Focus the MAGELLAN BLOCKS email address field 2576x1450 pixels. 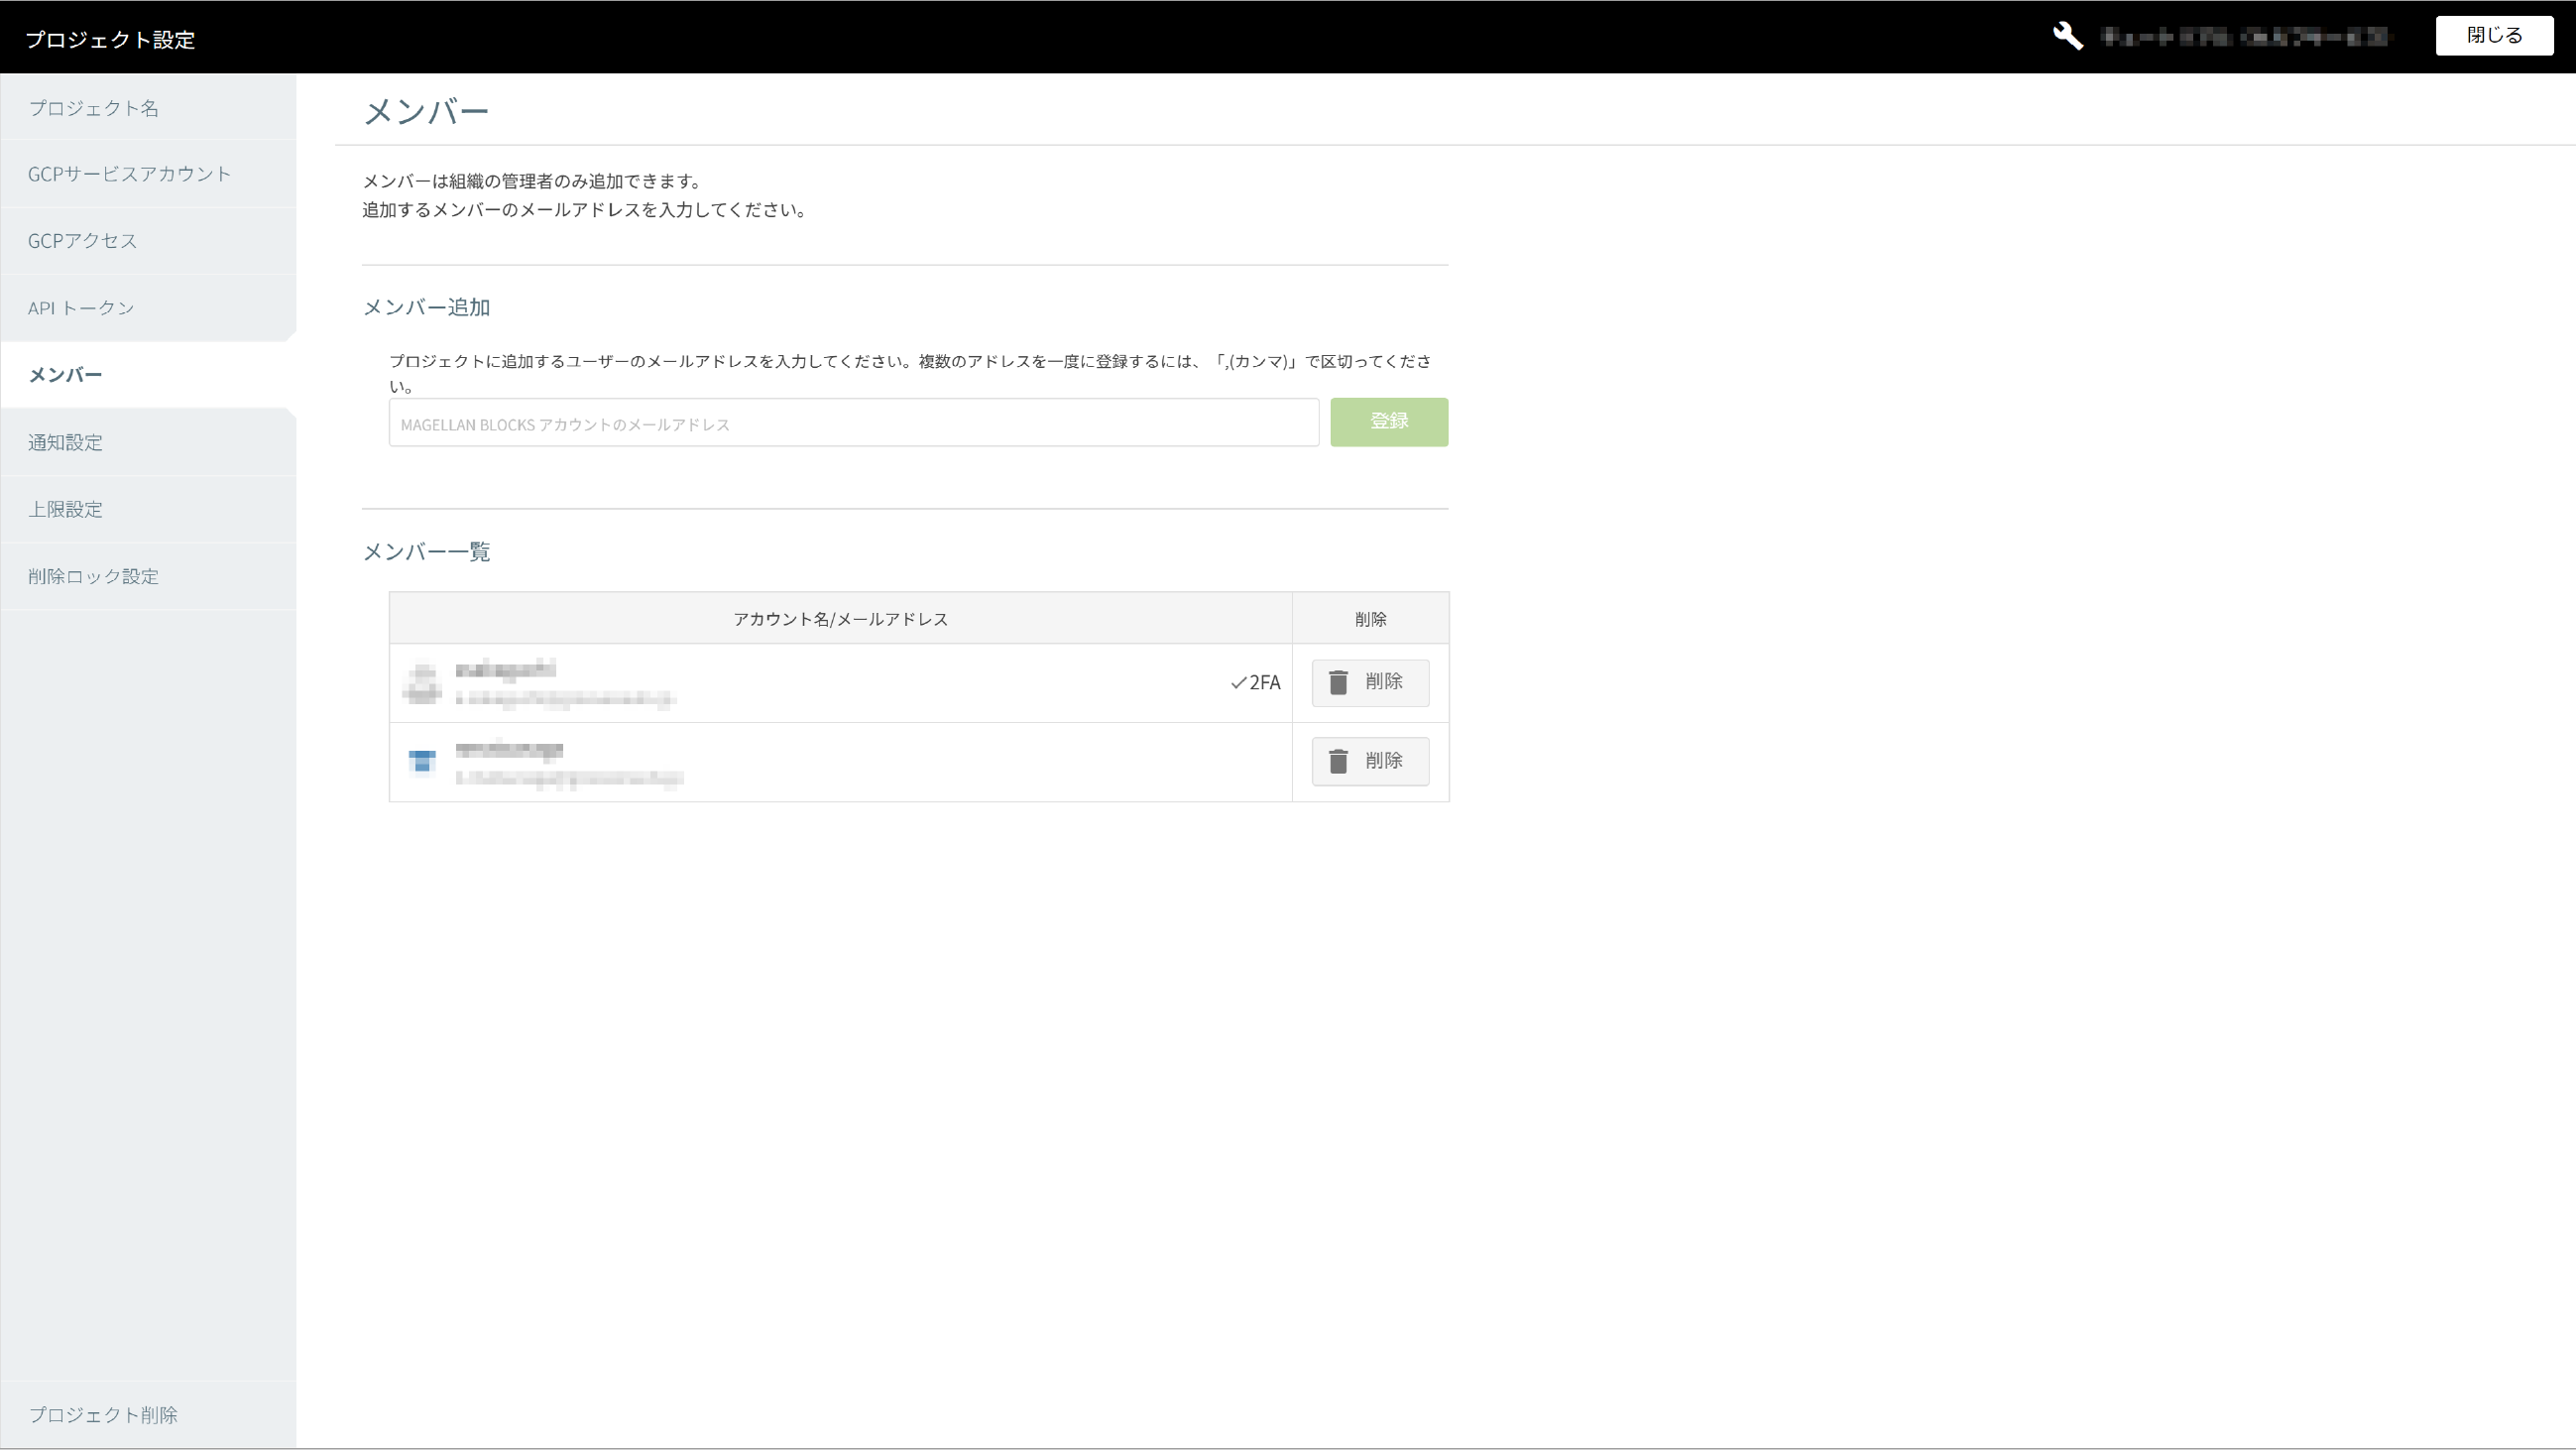pos(853,423)
